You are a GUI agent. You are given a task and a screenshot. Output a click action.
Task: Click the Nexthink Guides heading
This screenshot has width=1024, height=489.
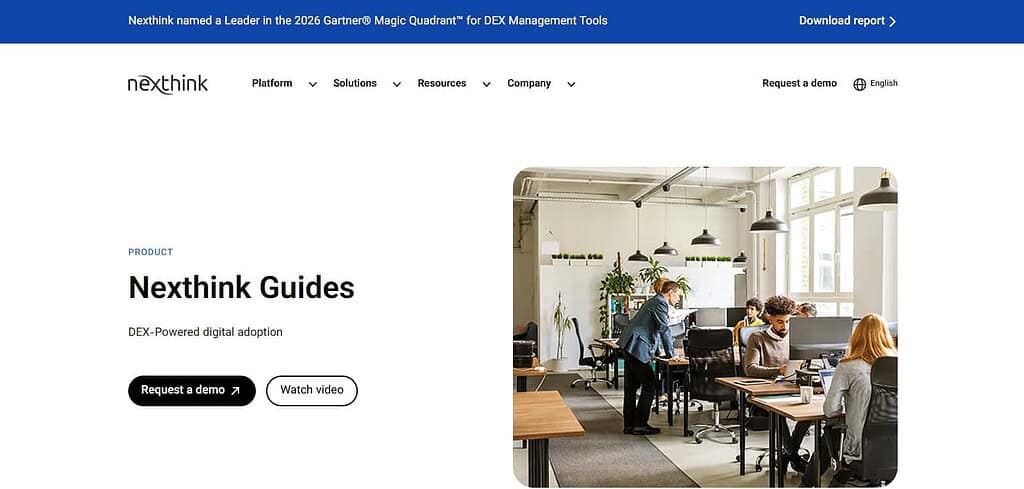point(242,287)
